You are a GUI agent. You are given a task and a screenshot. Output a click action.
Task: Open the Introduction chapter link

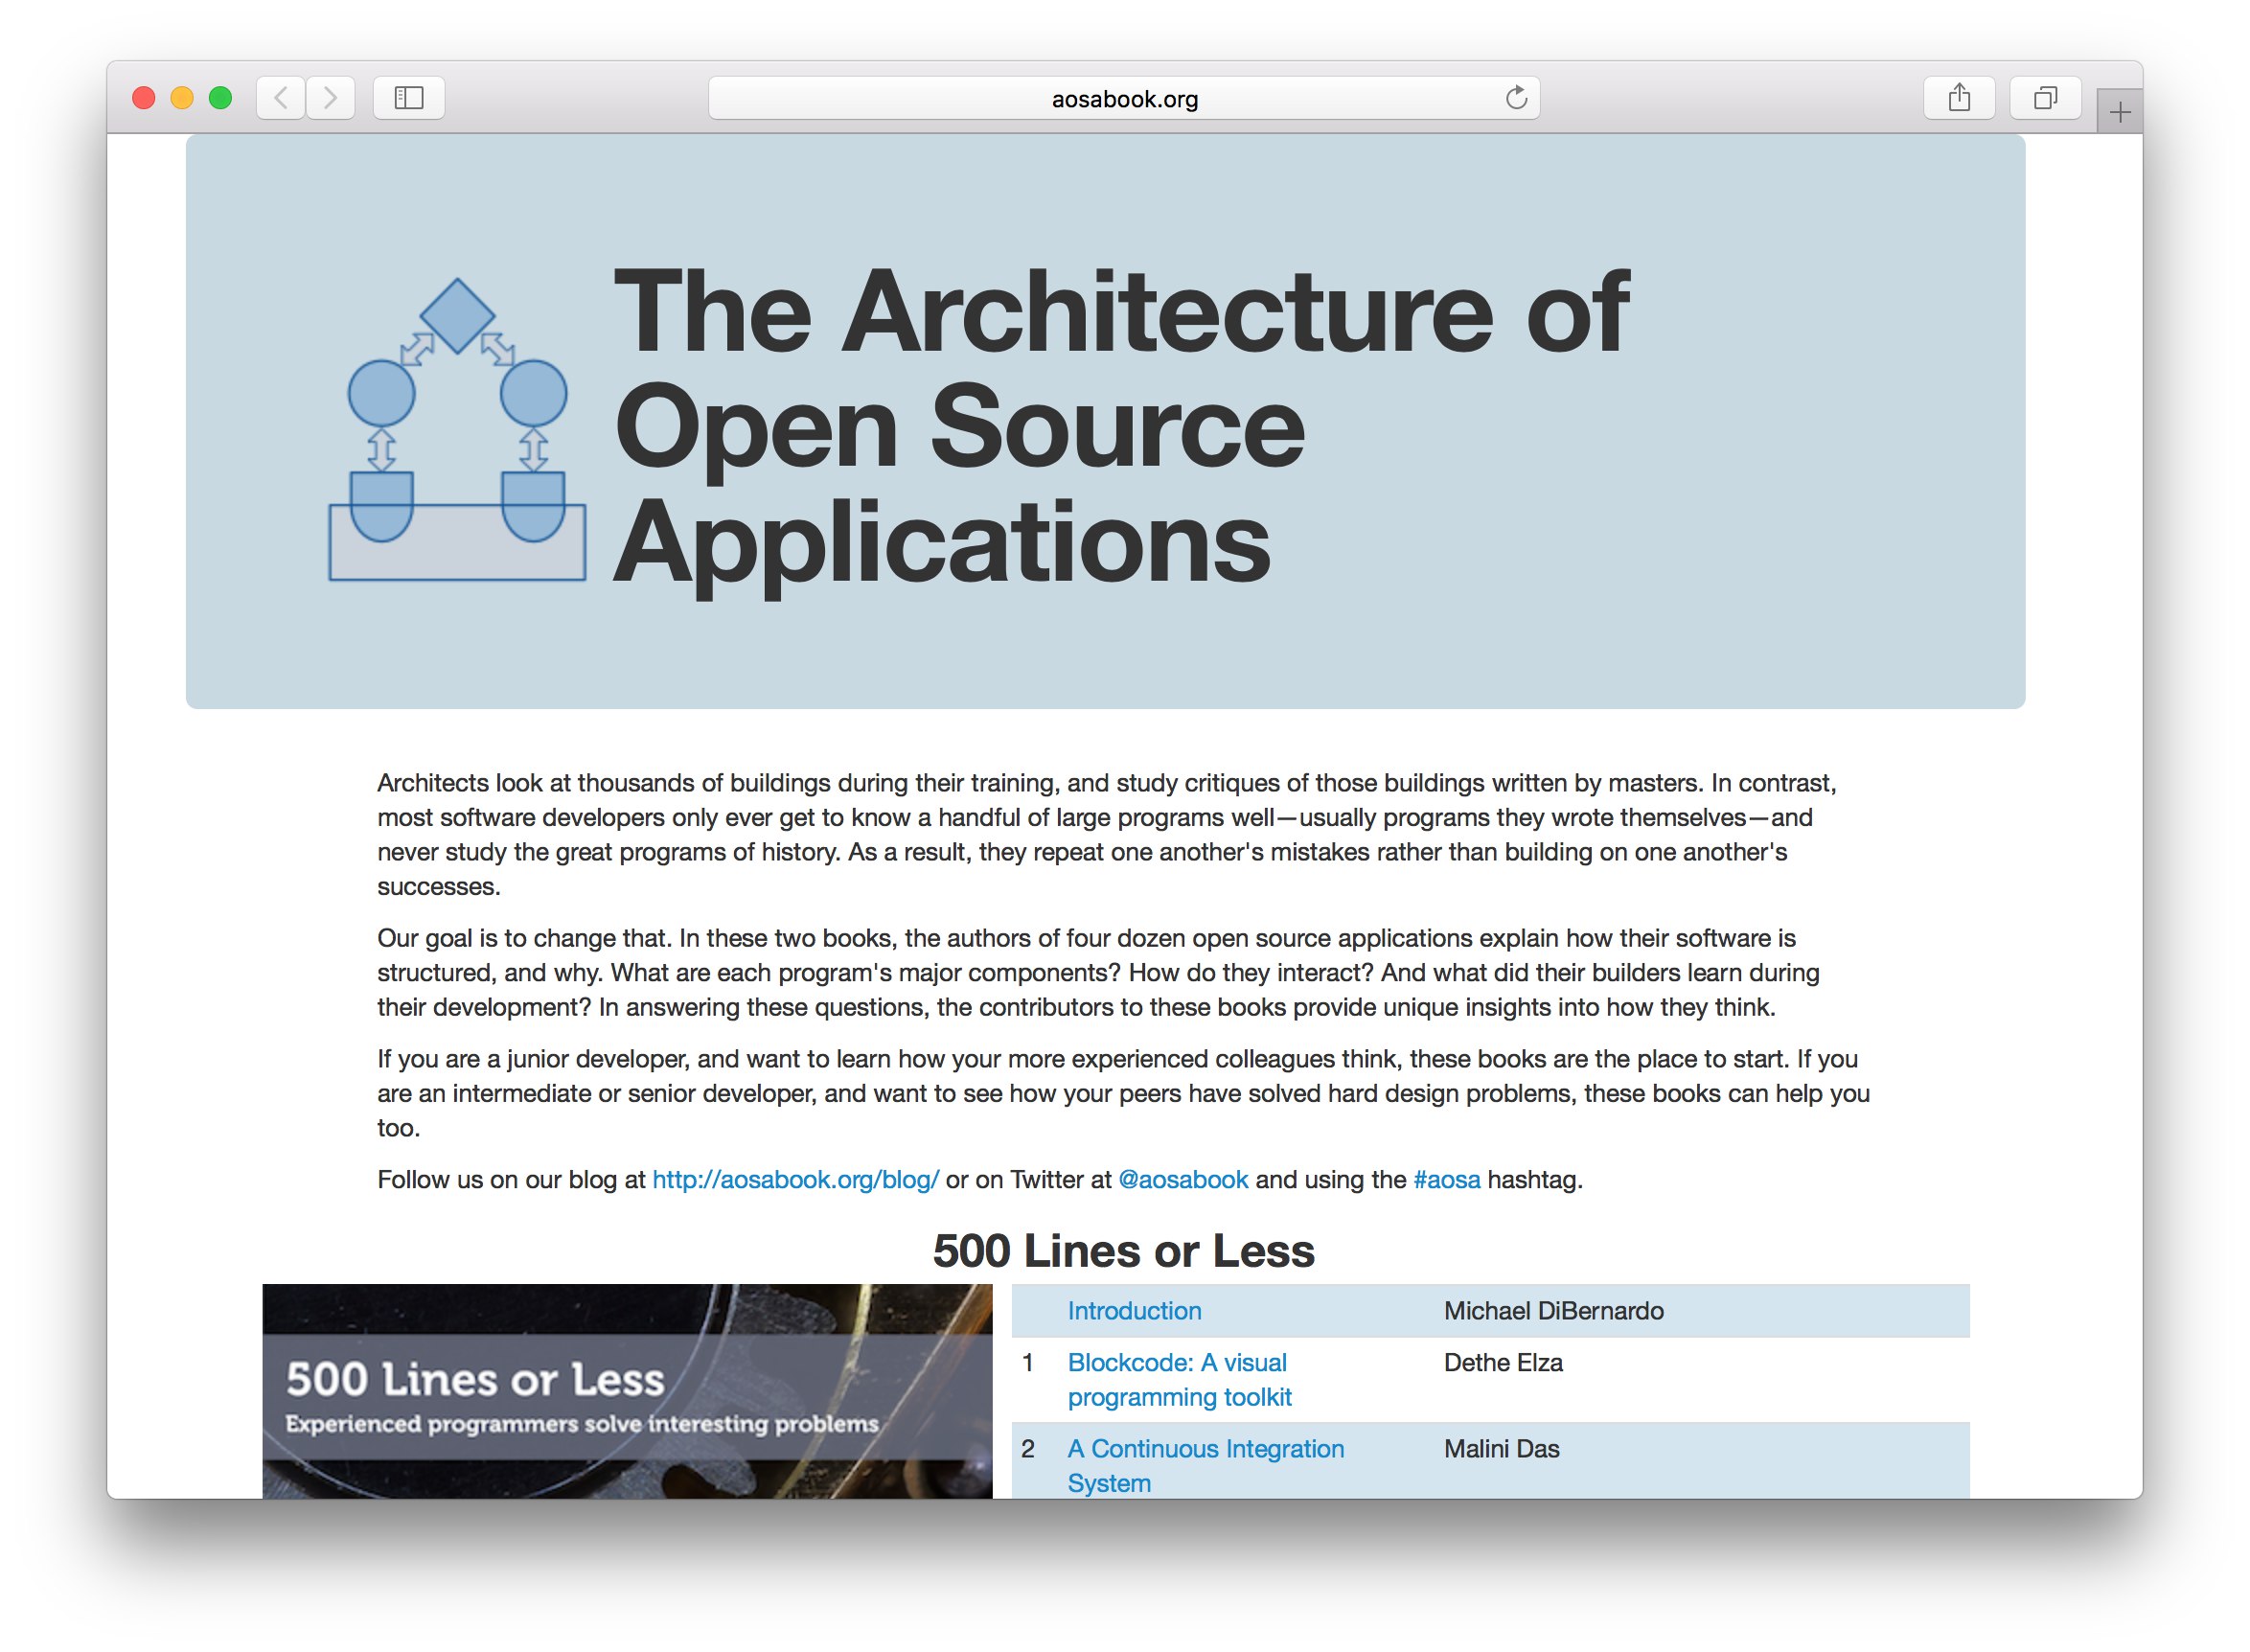coord(1135,1311)
